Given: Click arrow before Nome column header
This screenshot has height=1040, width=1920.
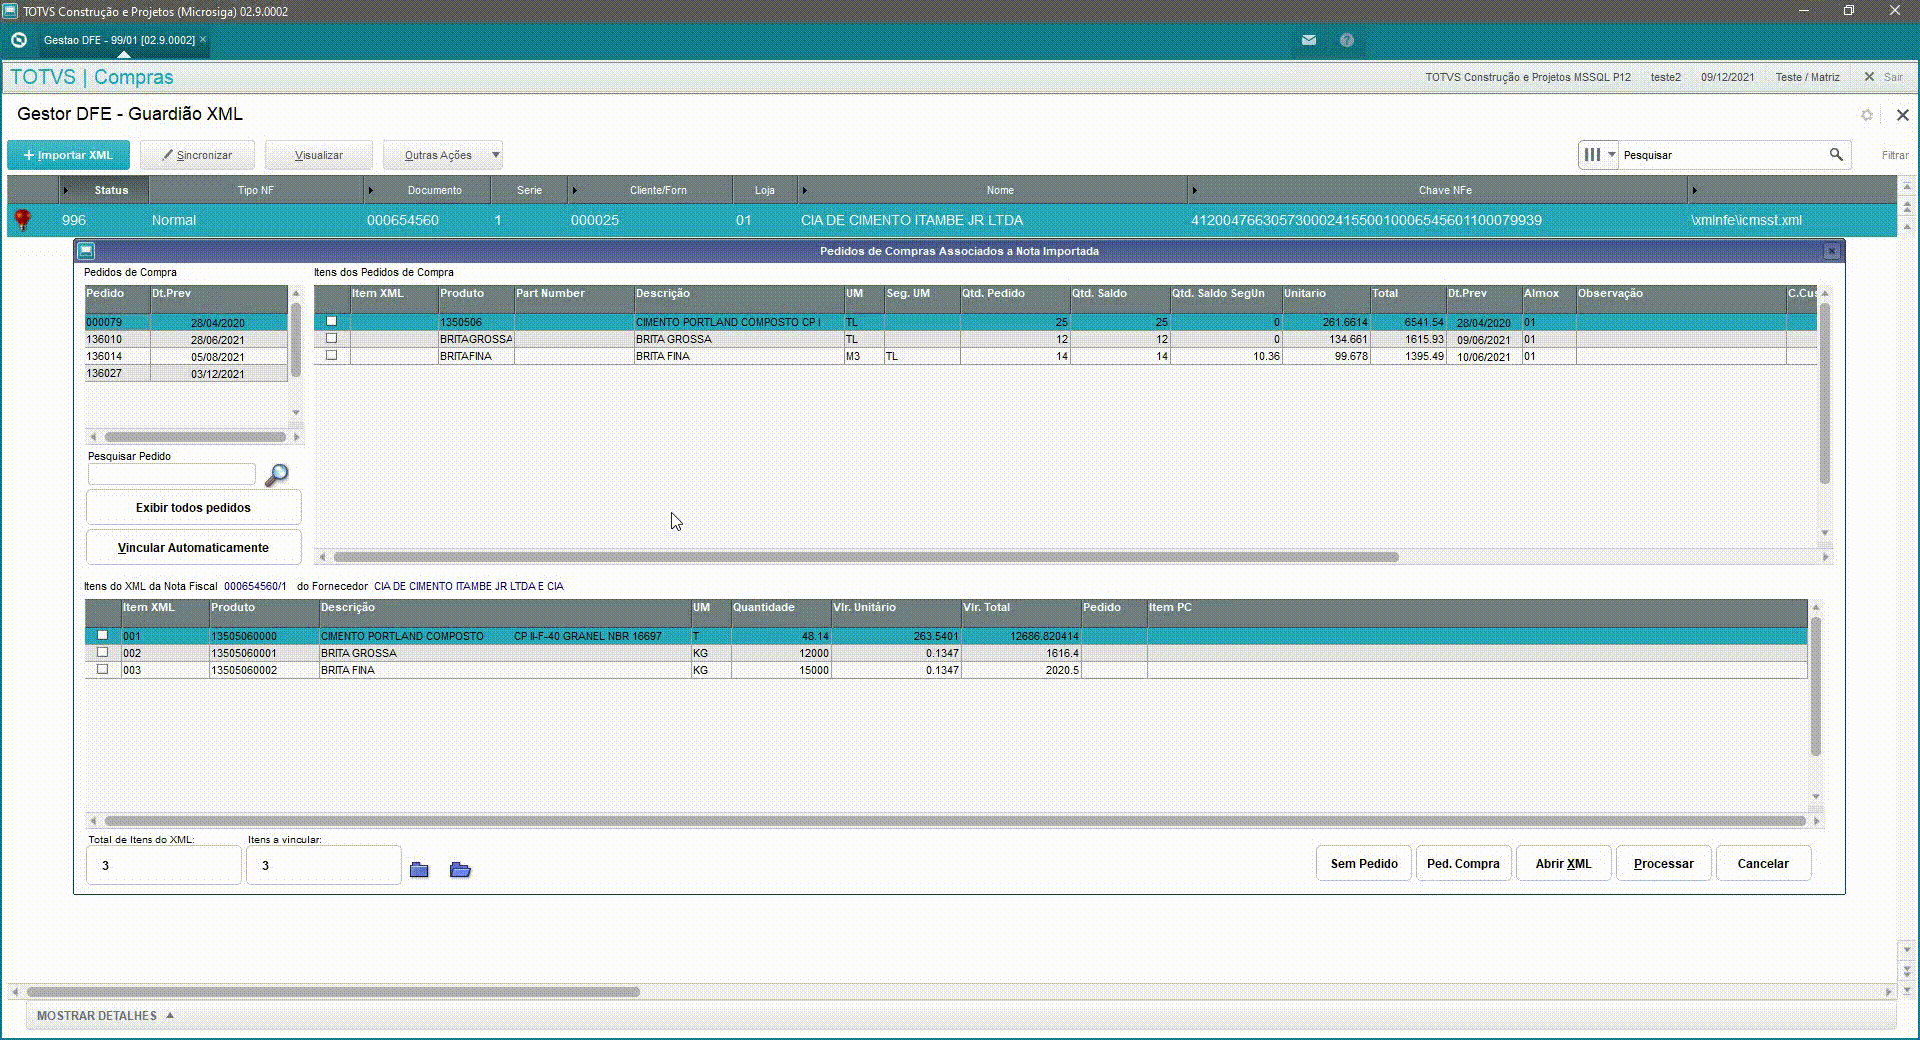Looking at the screenshot, I should (x=804, y=190).
